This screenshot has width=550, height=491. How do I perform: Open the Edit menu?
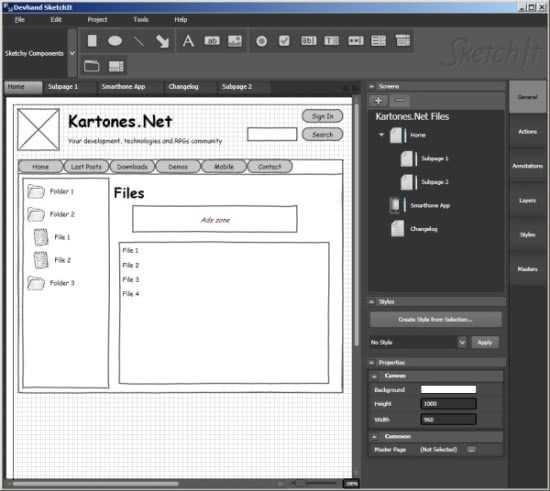coord(56,20)
